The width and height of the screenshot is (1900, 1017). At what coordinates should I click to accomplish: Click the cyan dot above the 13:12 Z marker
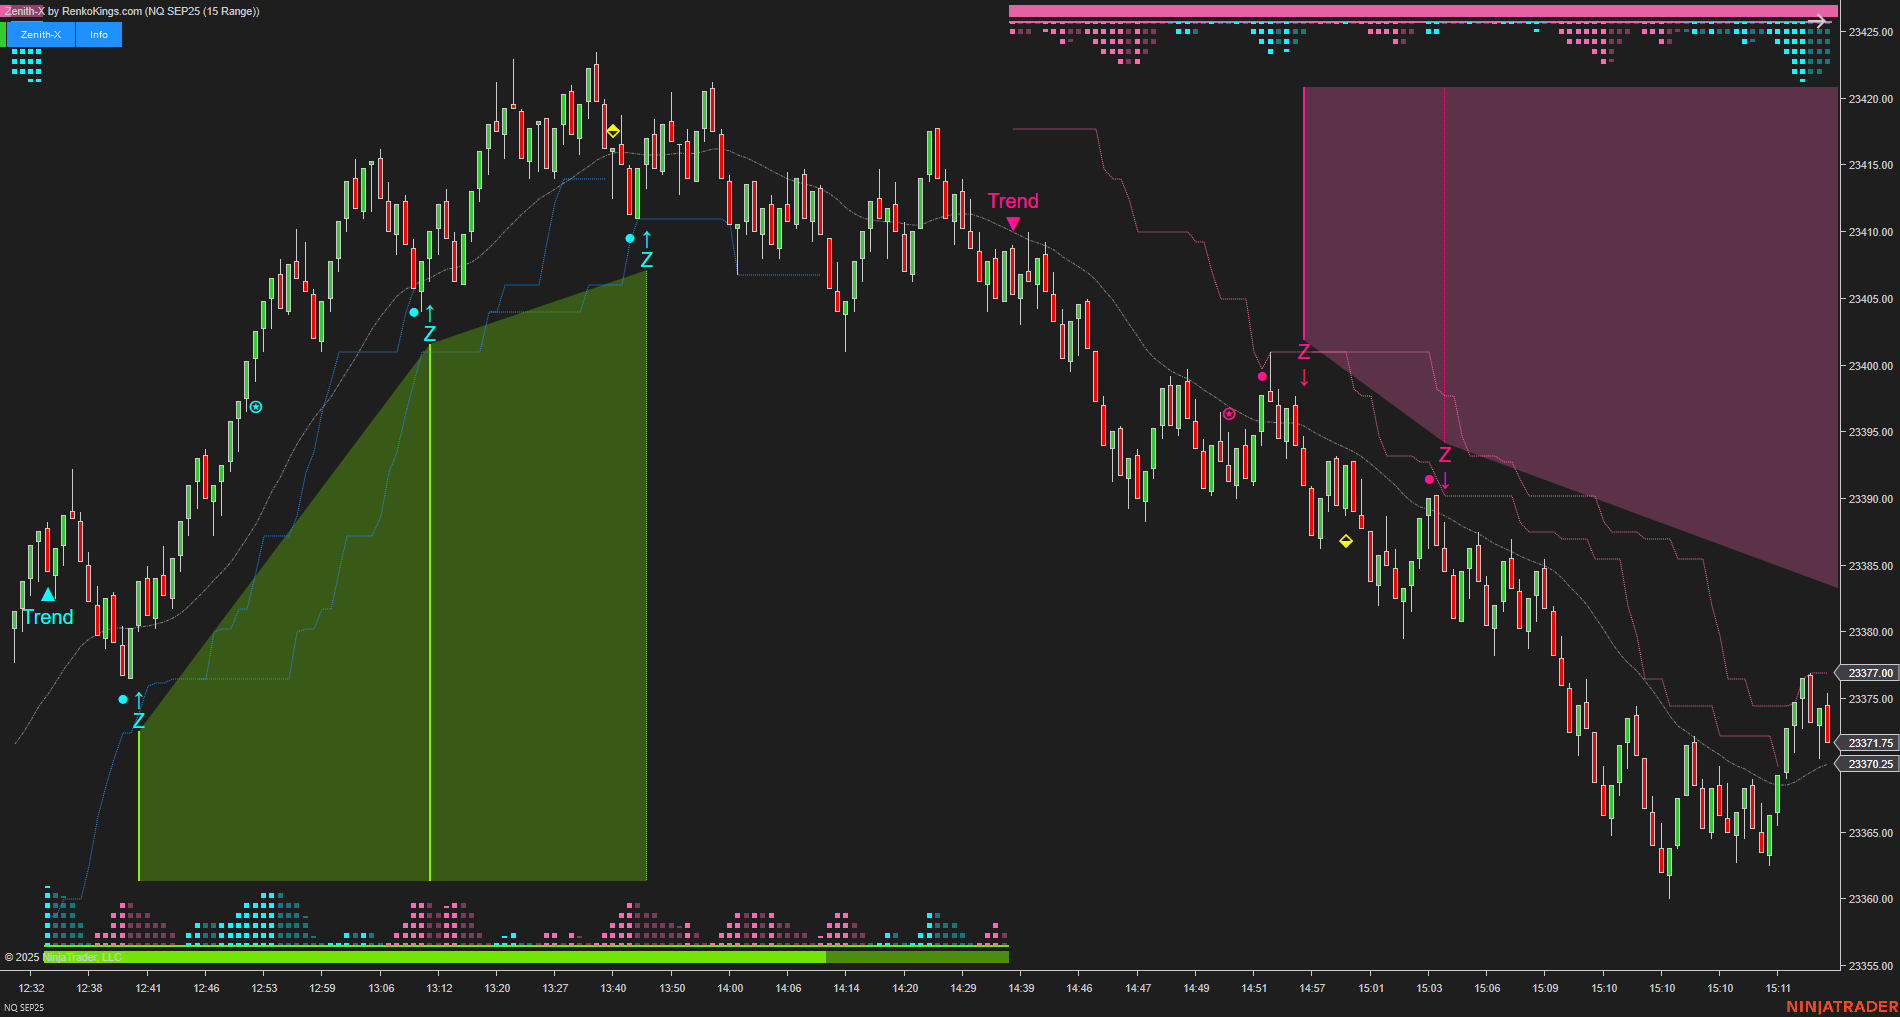413,312
